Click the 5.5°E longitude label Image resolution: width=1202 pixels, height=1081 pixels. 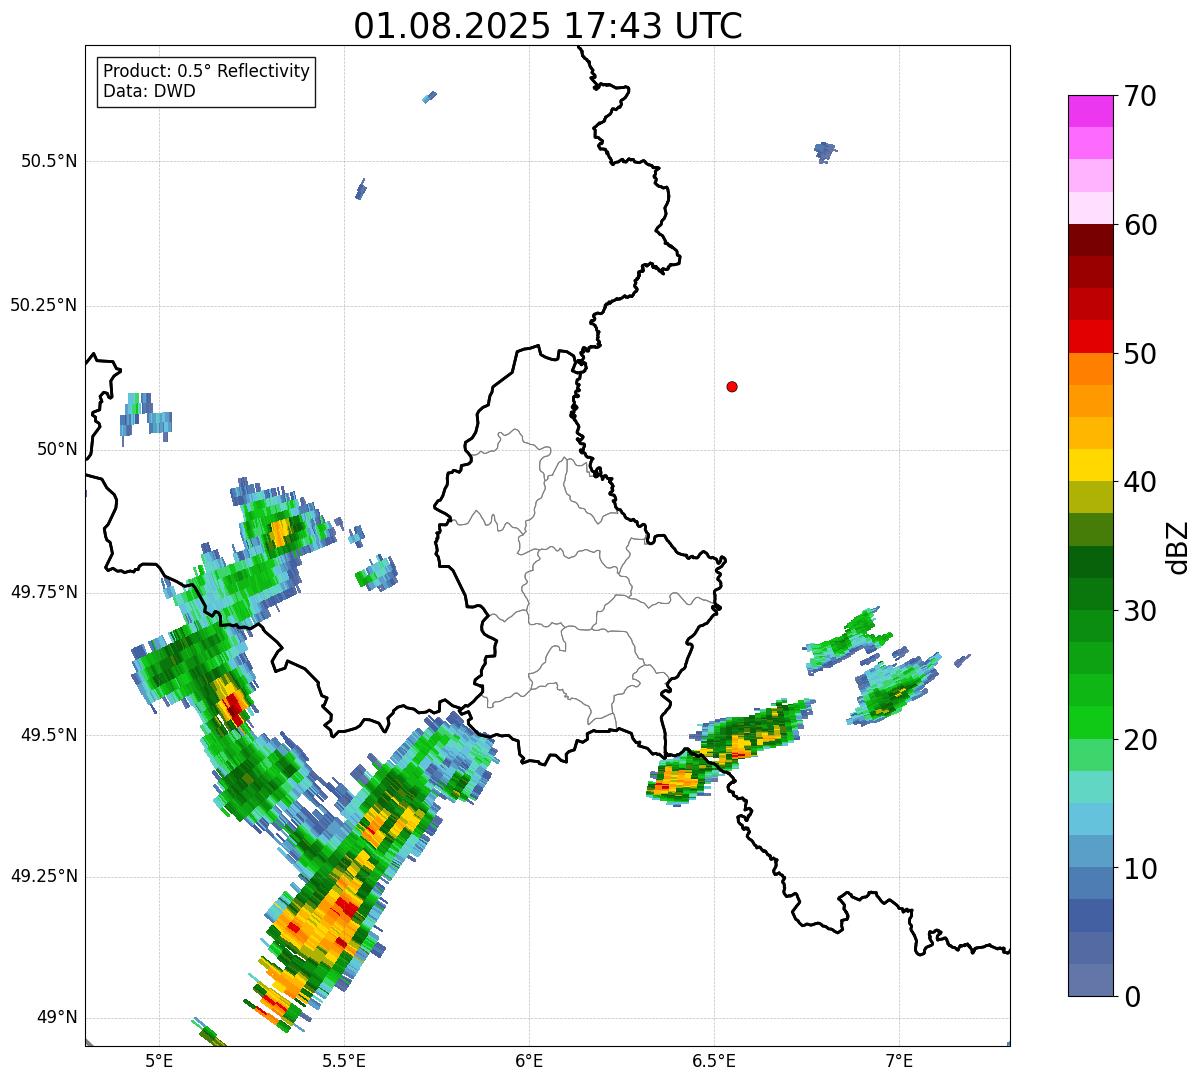pos(344,1060)
